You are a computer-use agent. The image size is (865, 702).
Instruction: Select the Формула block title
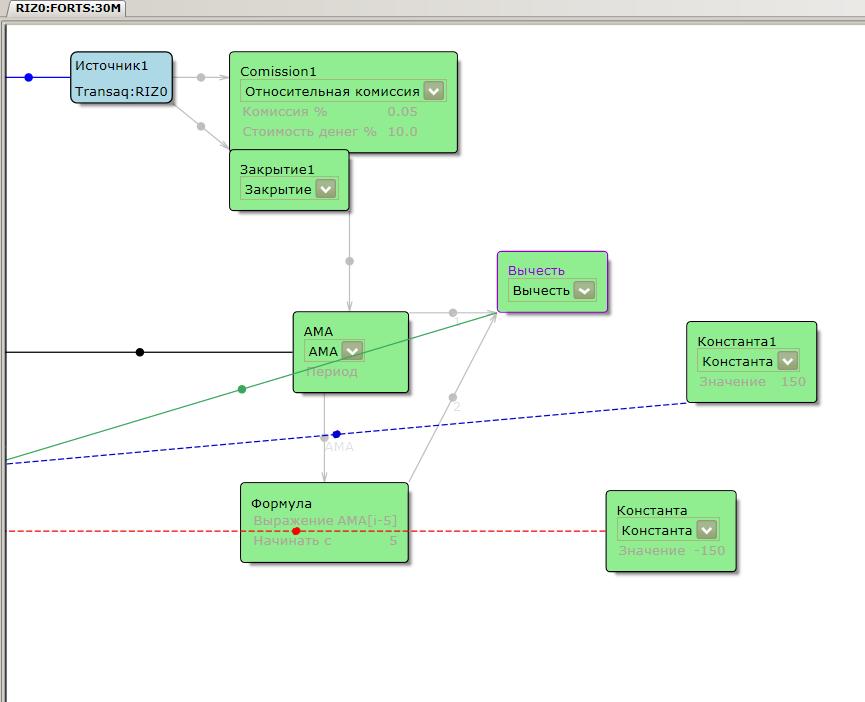coord(281,503)
